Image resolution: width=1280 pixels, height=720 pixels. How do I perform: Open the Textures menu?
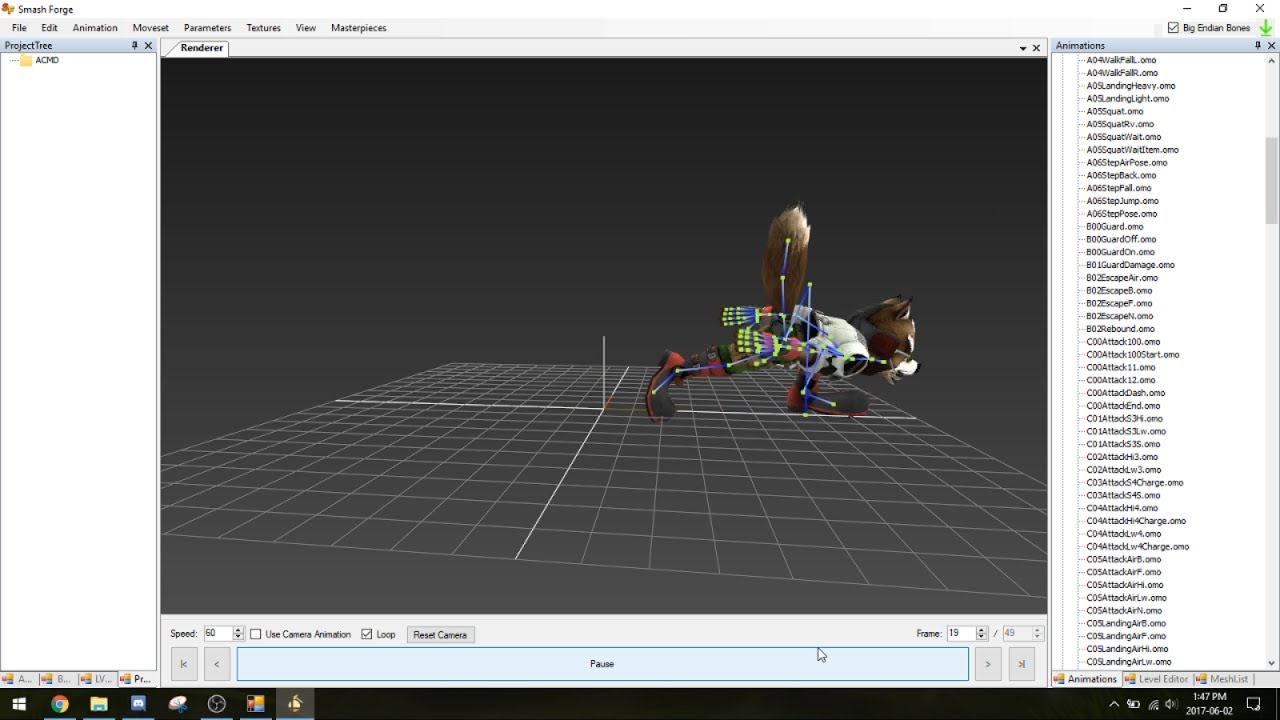(263, 28)
